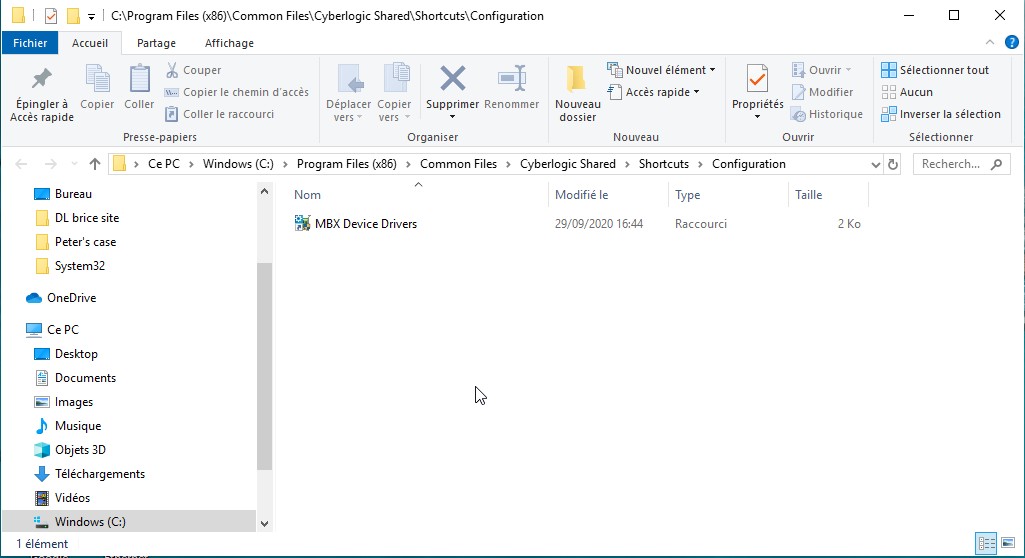Click Aucun to deselect all
Screen dimensions: 1025x558
[907, 92]
